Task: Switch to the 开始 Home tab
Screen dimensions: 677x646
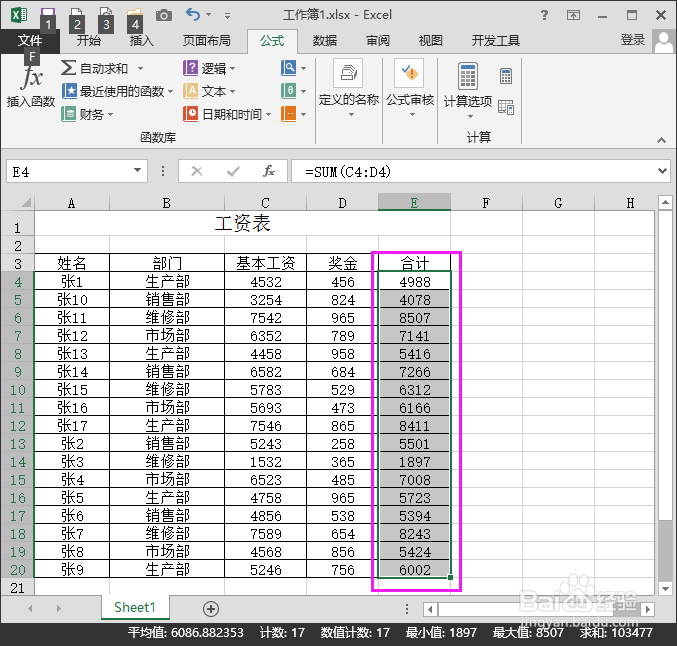Action: (x=89, y=41)
